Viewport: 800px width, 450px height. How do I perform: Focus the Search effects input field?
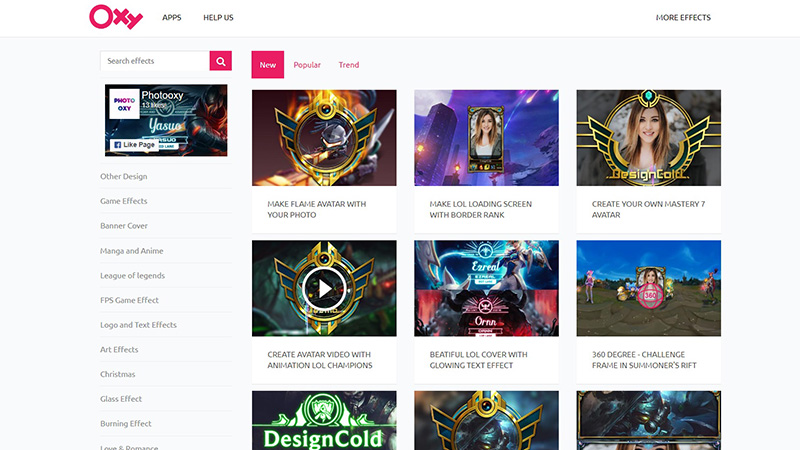pos(155,61)
